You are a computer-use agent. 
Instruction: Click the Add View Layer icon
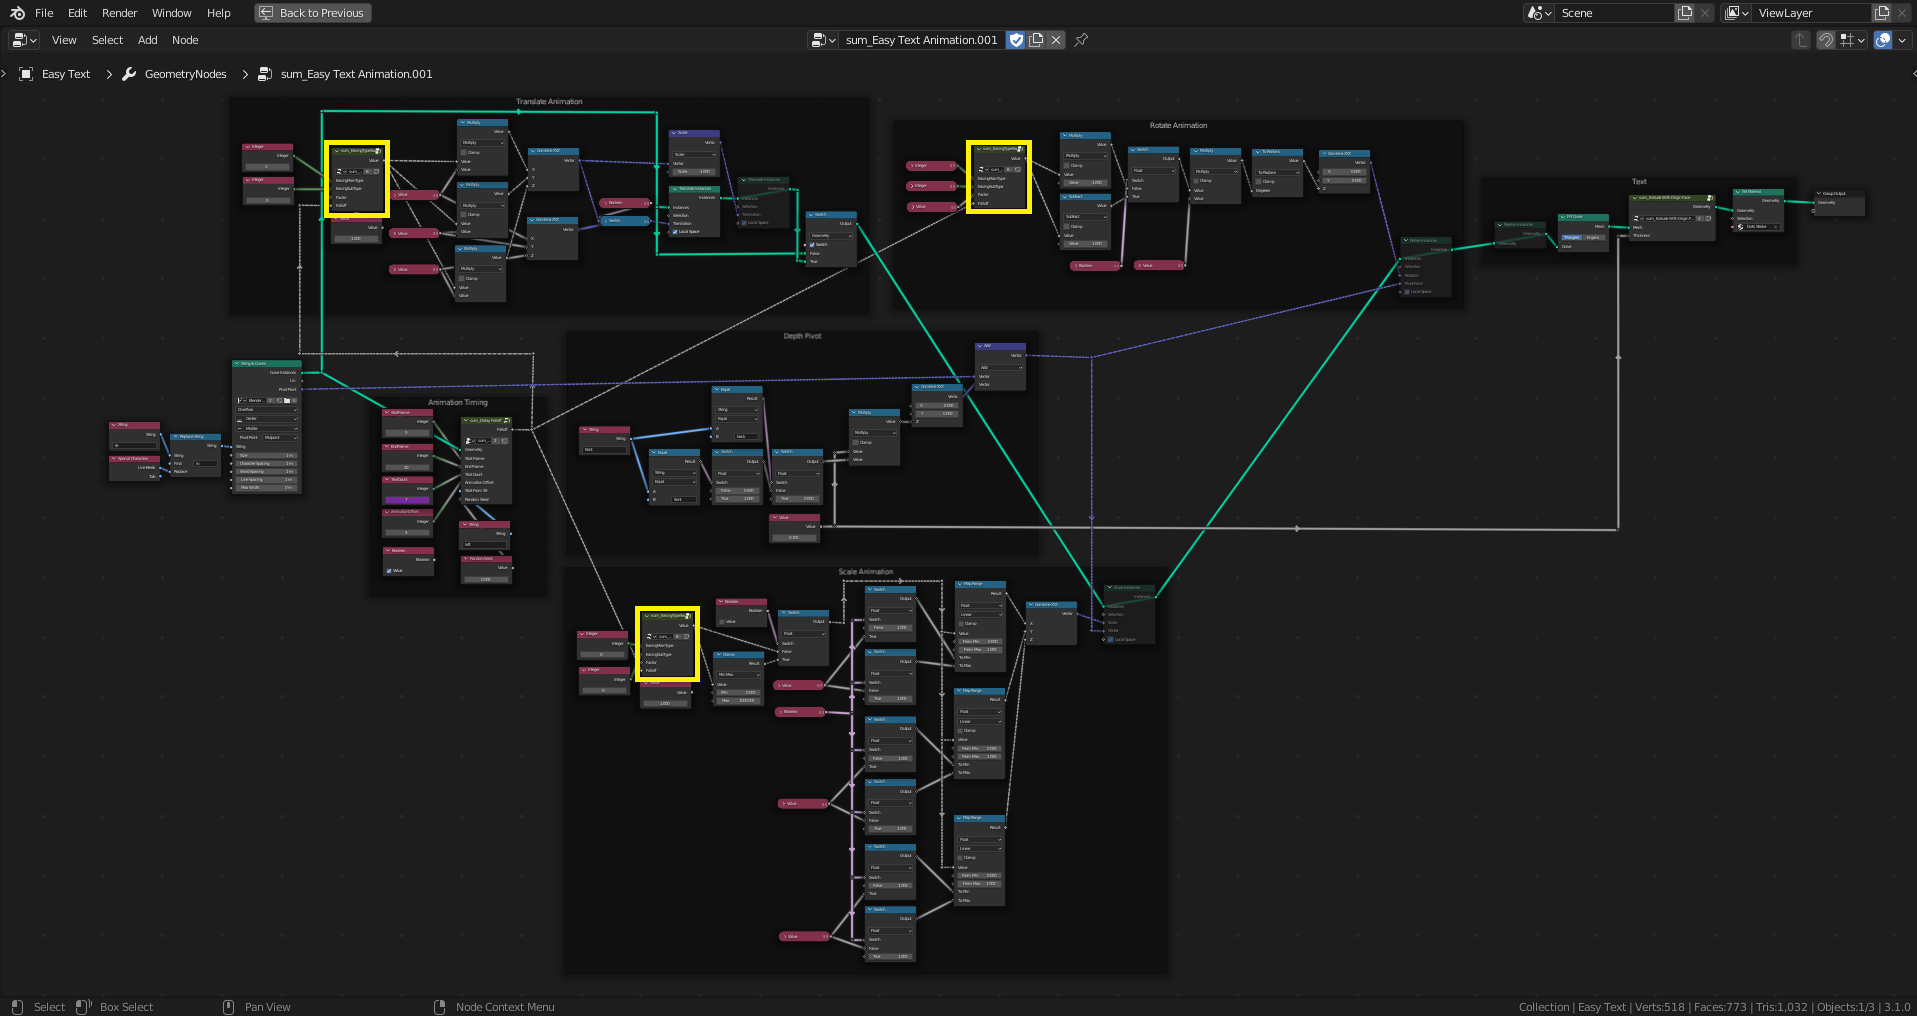pos(1882,13)
